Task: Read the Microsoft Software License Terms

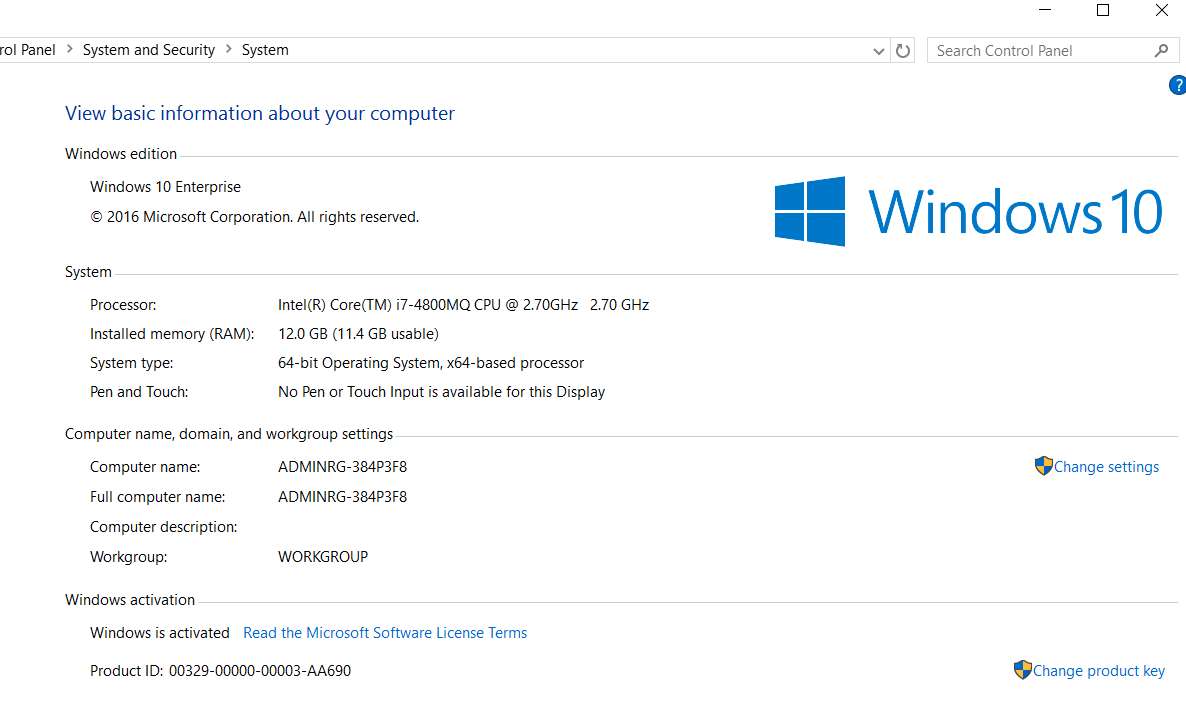Action: (x=385, y=633)
